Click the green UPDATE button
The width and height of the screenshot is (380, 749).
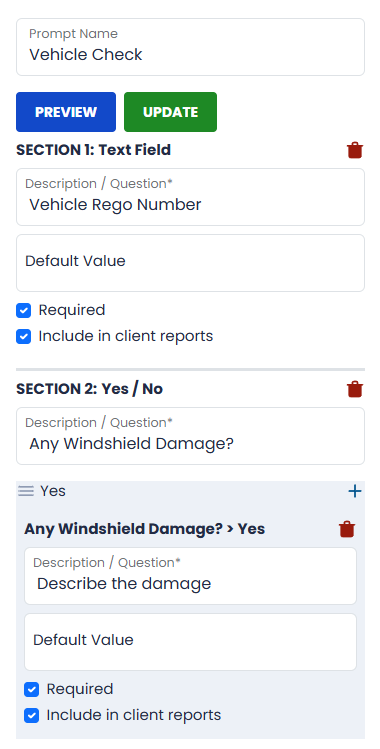[x=170, y=112]
